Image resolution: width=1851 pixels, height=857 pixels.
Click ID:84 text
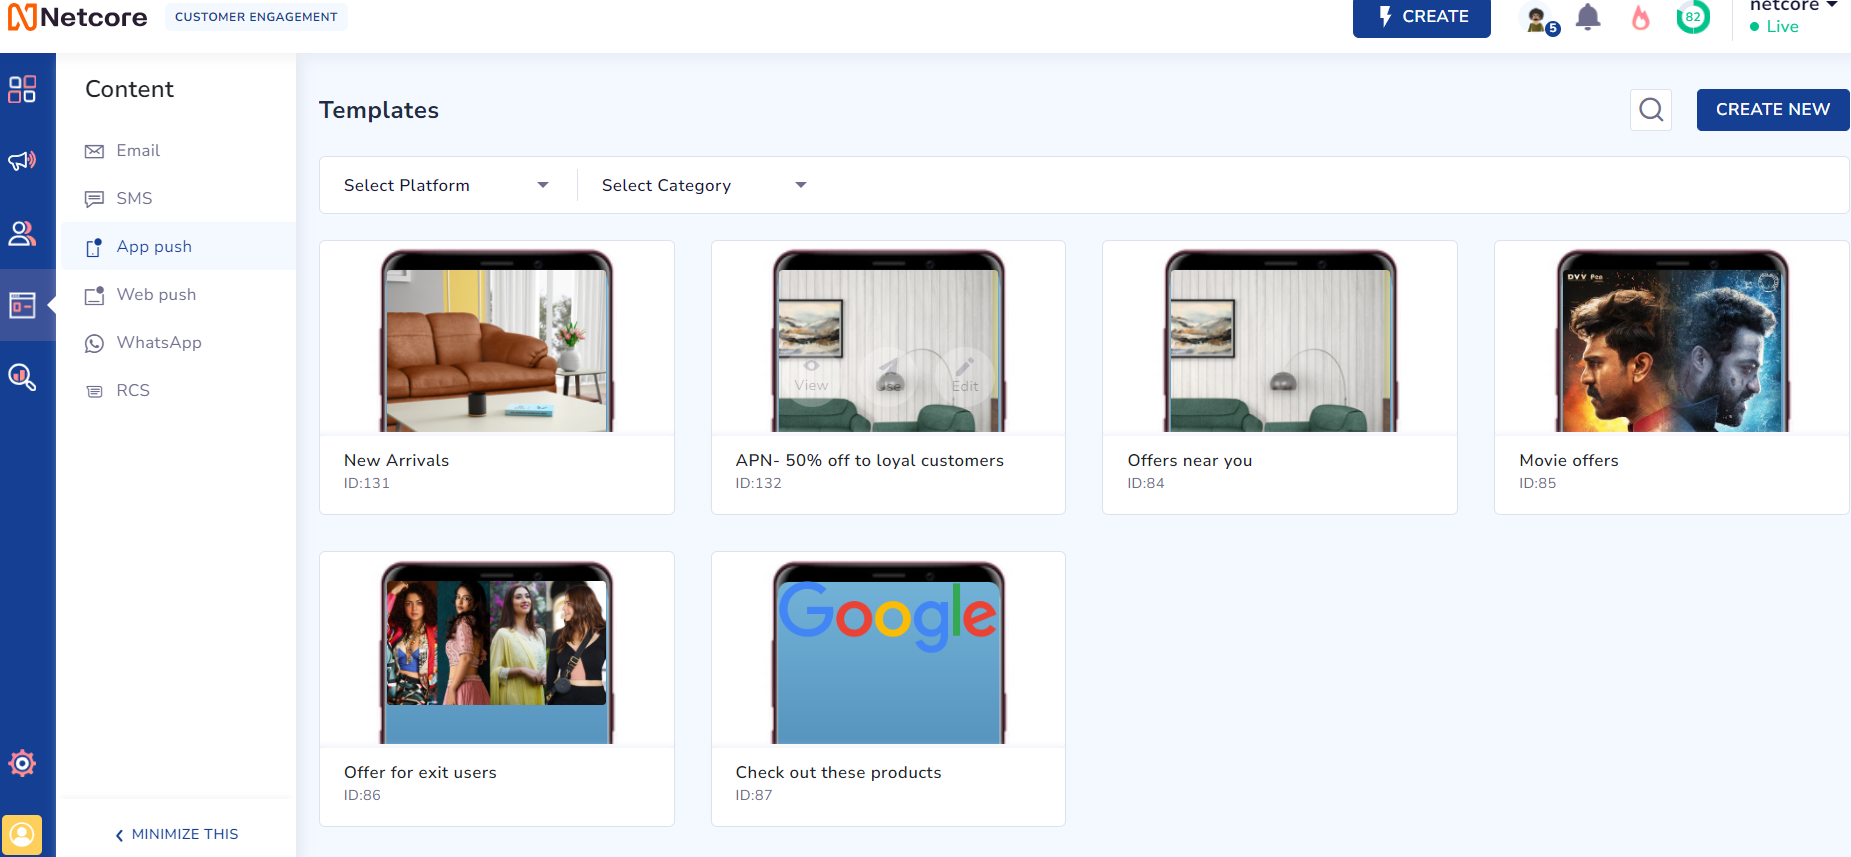[1146, 483]
